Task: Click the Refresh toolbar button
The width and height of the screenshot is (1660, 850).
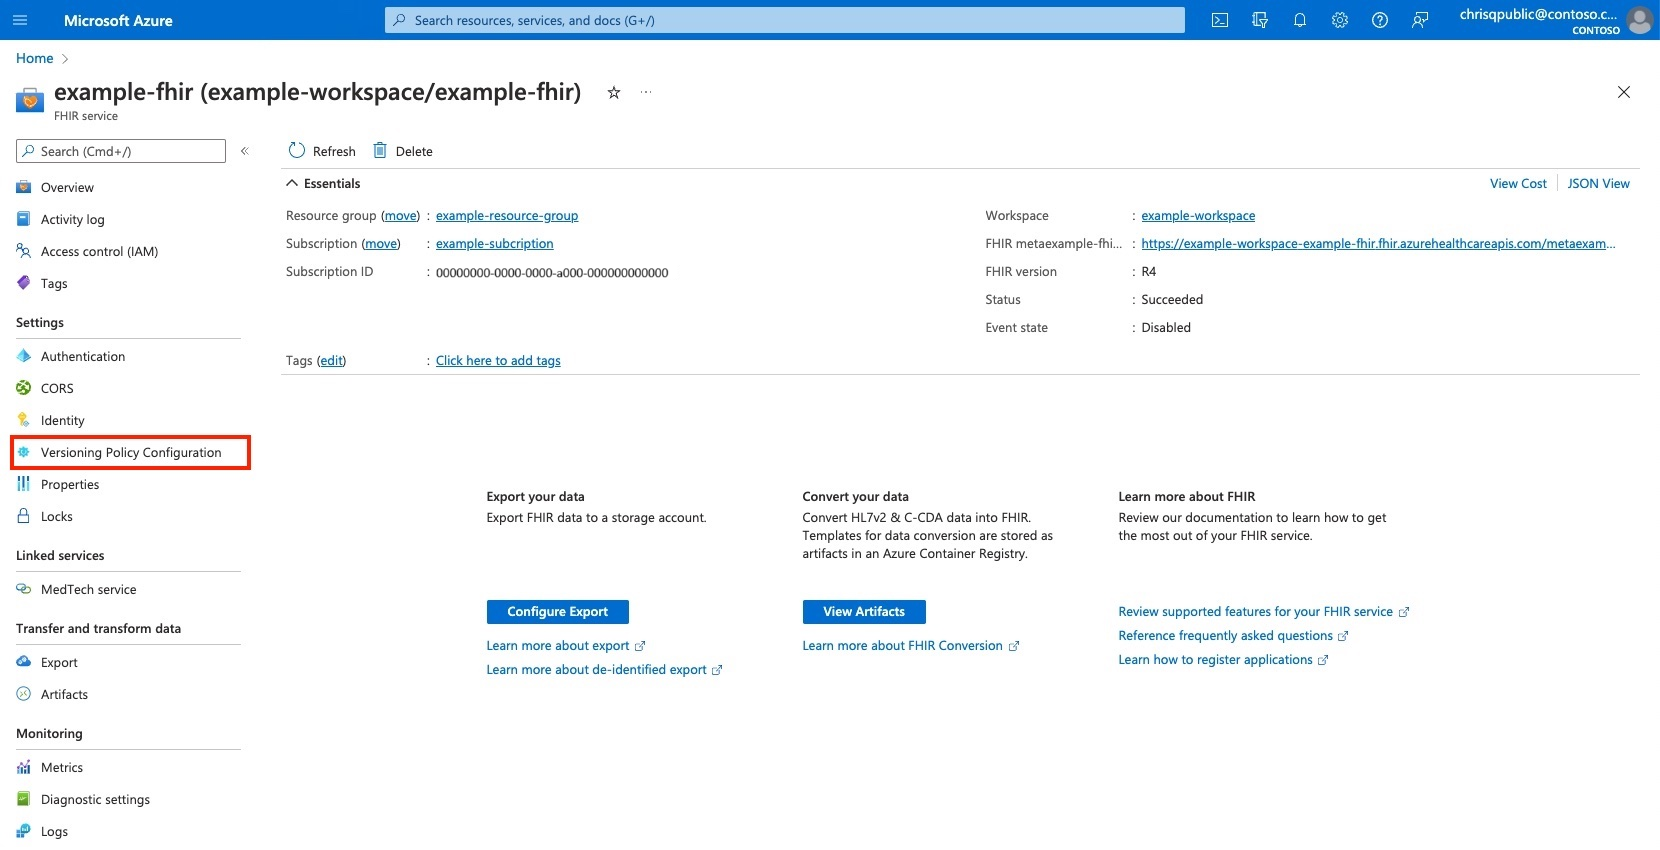Action: pyautogui.click(x=322, y=151)
